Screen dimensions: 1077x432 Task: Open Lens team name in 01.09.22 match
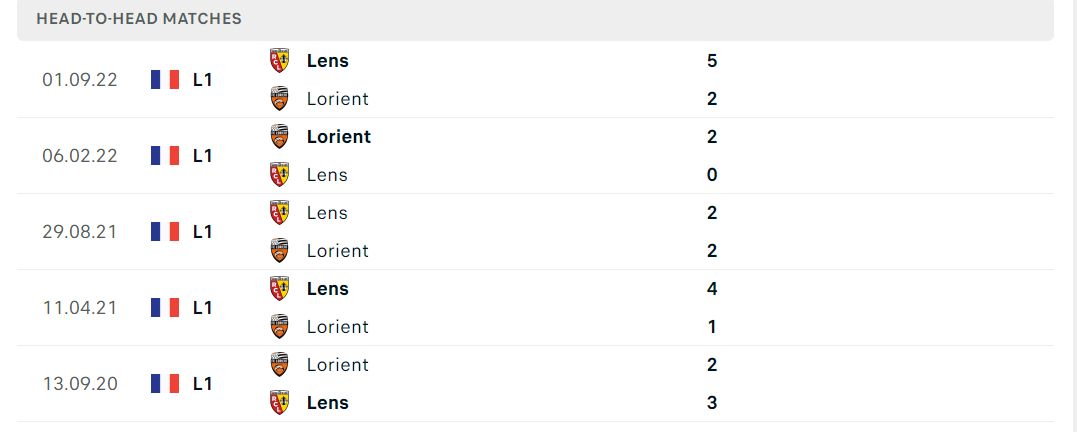click(328, 60)
